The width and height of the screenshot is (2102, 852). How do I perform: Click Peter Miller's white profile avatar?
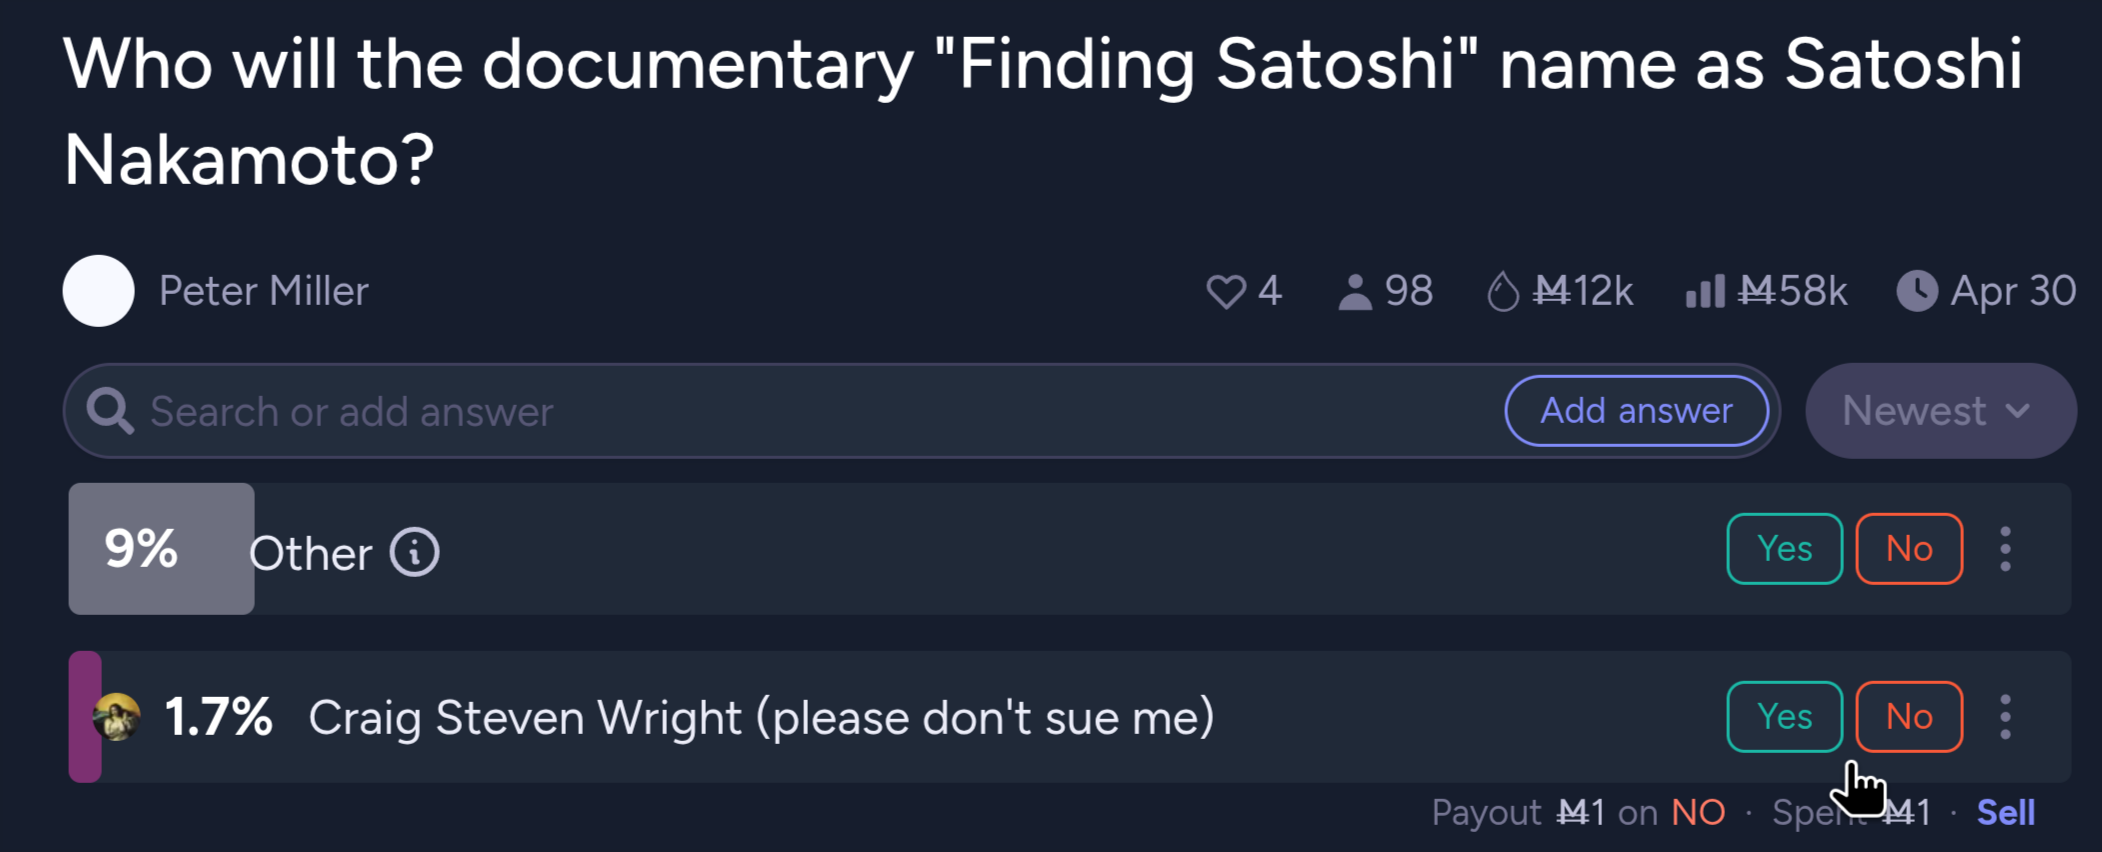99,291
